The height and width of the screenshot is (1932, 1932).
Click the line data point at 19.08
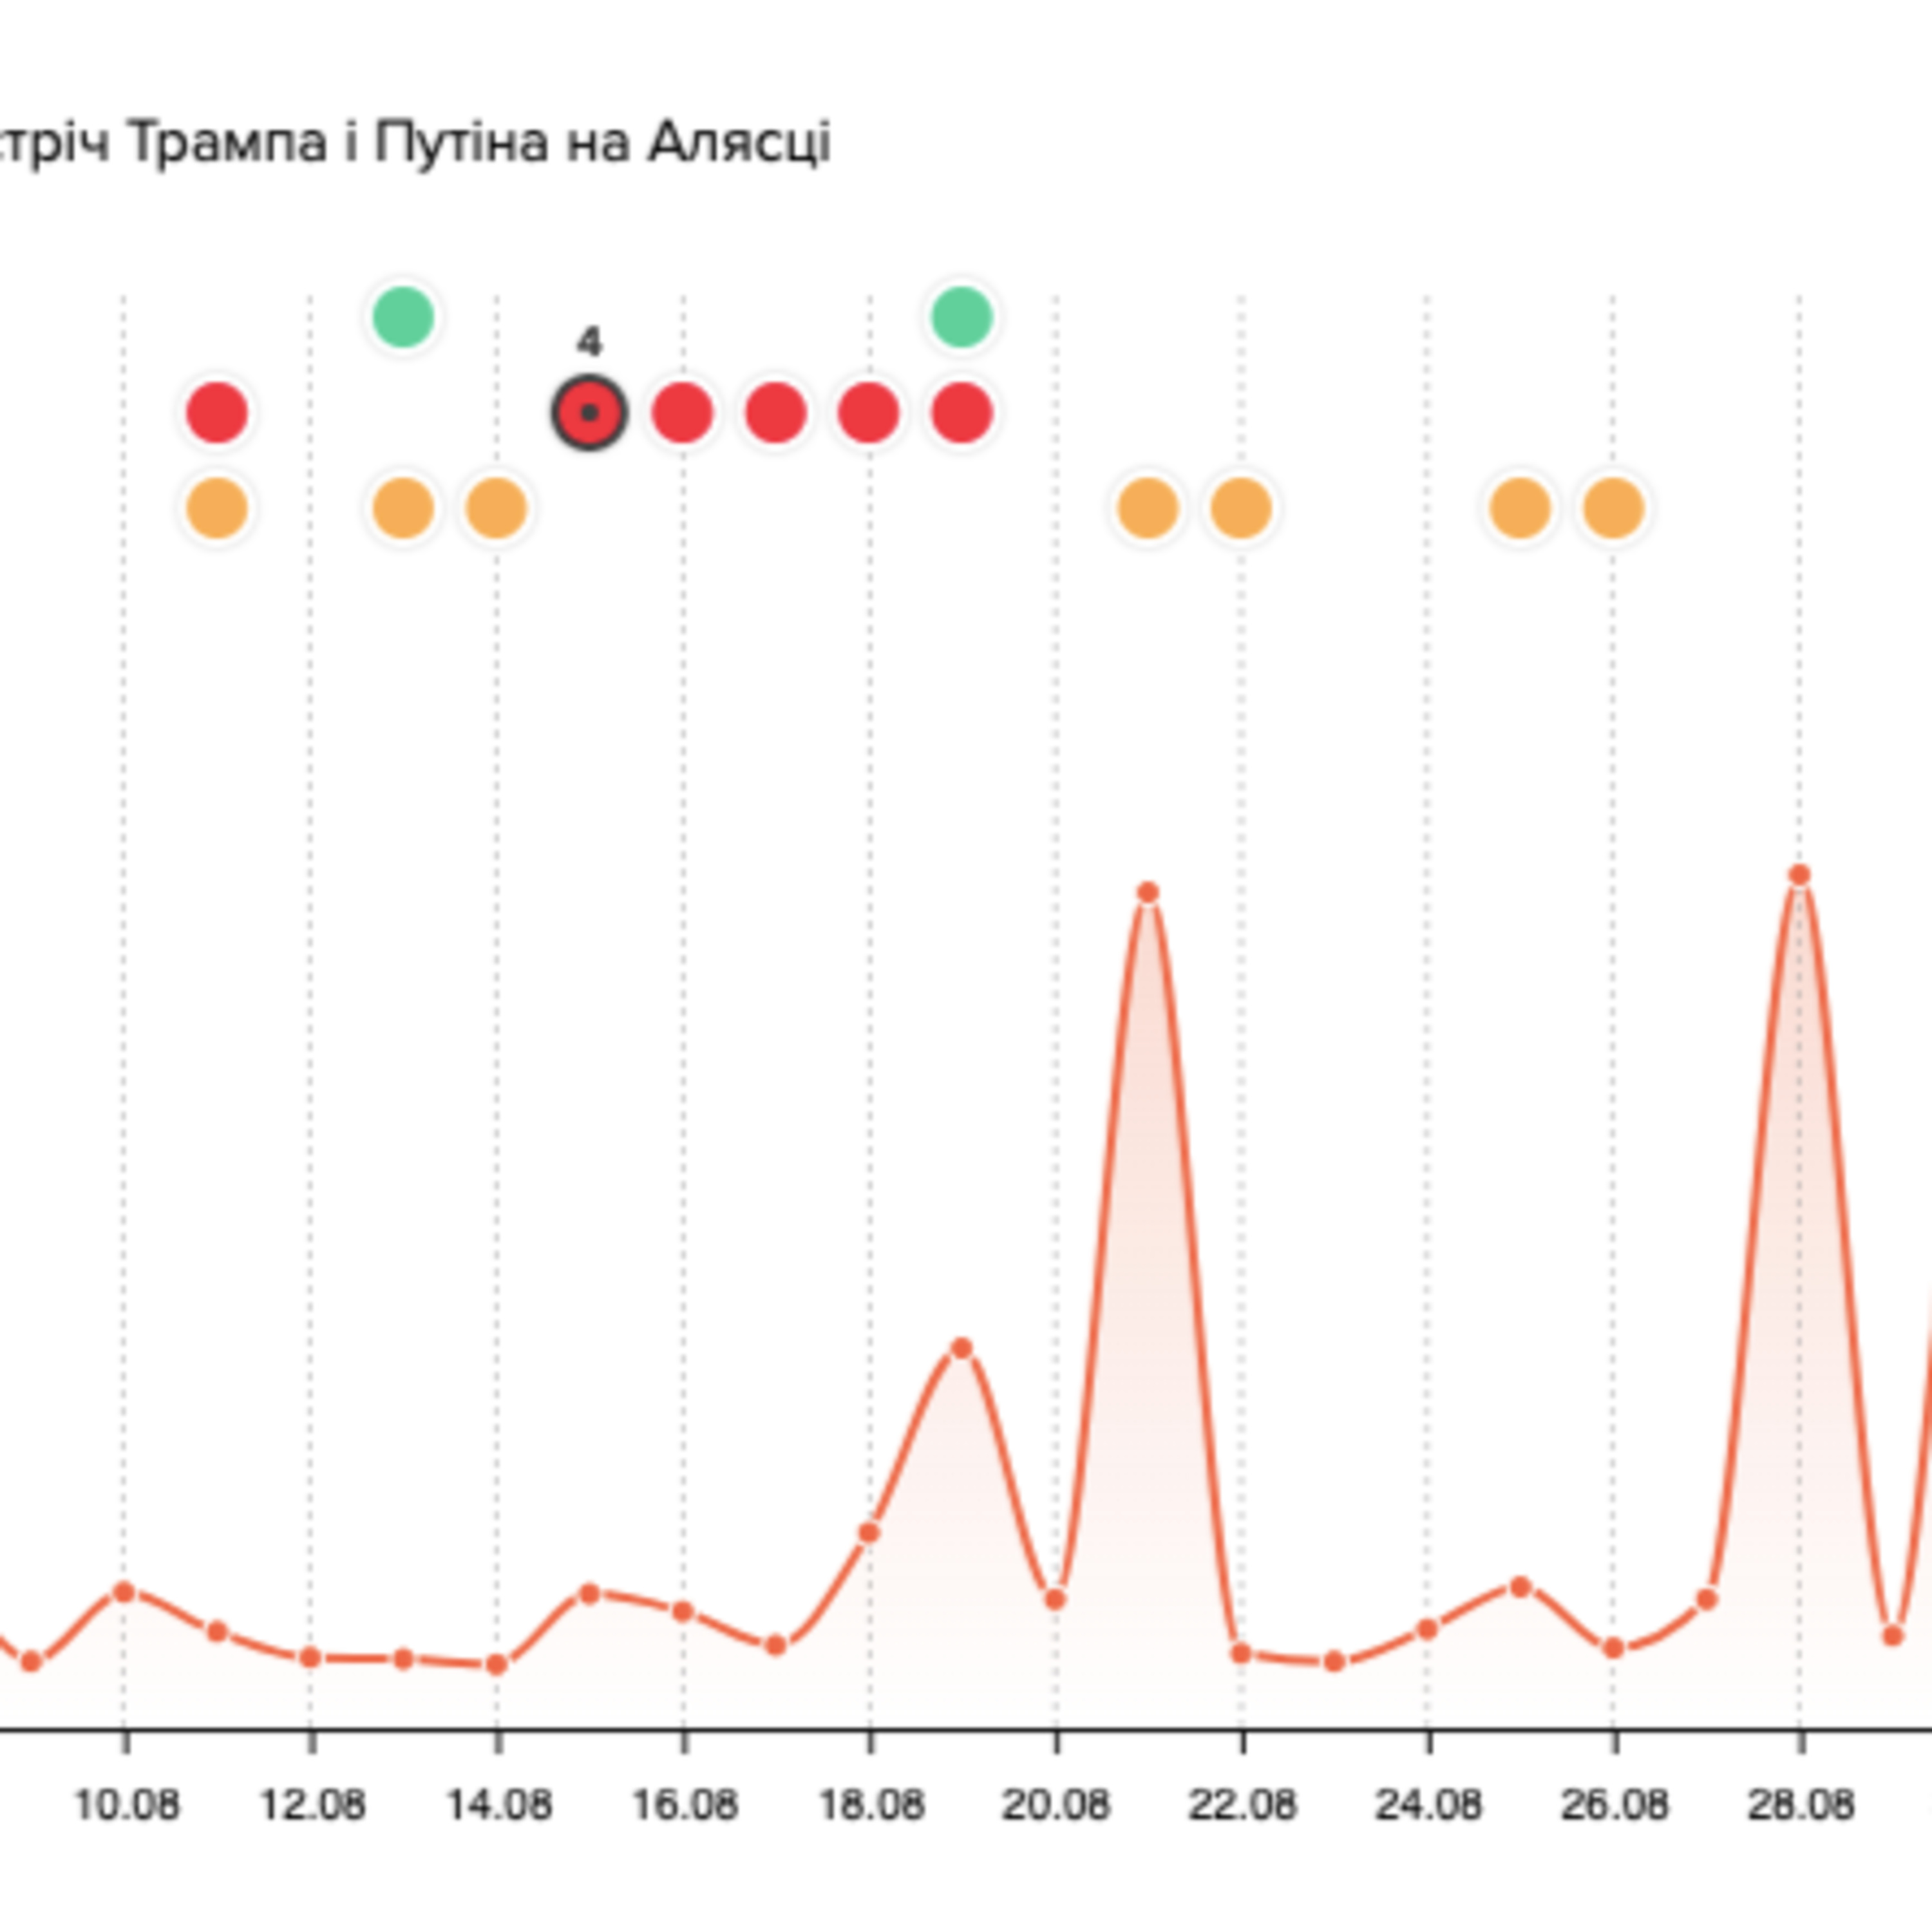(962, 1348)
